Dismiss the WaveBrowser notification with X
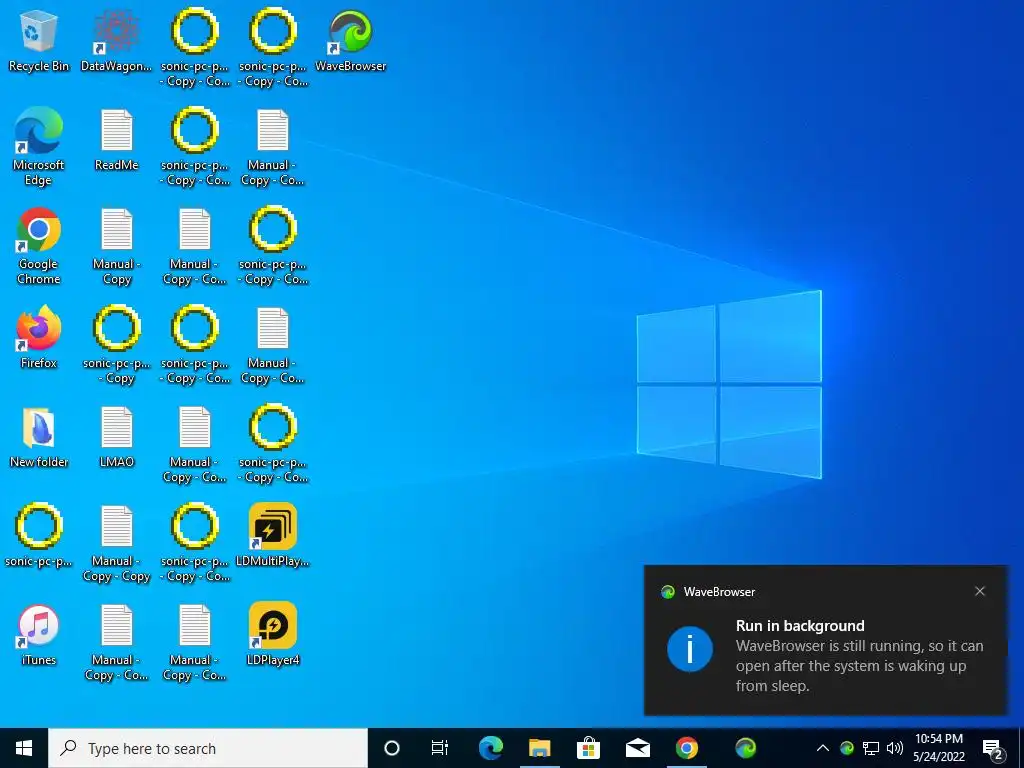1024x768 pixels. click(980, 591)
